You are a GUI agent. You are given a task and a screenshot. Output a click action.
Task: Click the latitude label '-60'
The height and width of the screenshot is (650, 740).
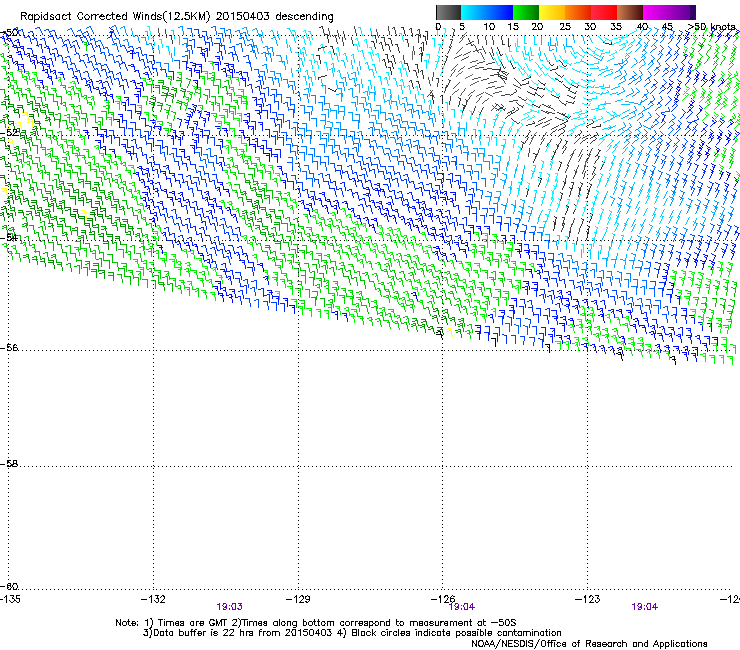pyautogui.click(x=9, y=587)
